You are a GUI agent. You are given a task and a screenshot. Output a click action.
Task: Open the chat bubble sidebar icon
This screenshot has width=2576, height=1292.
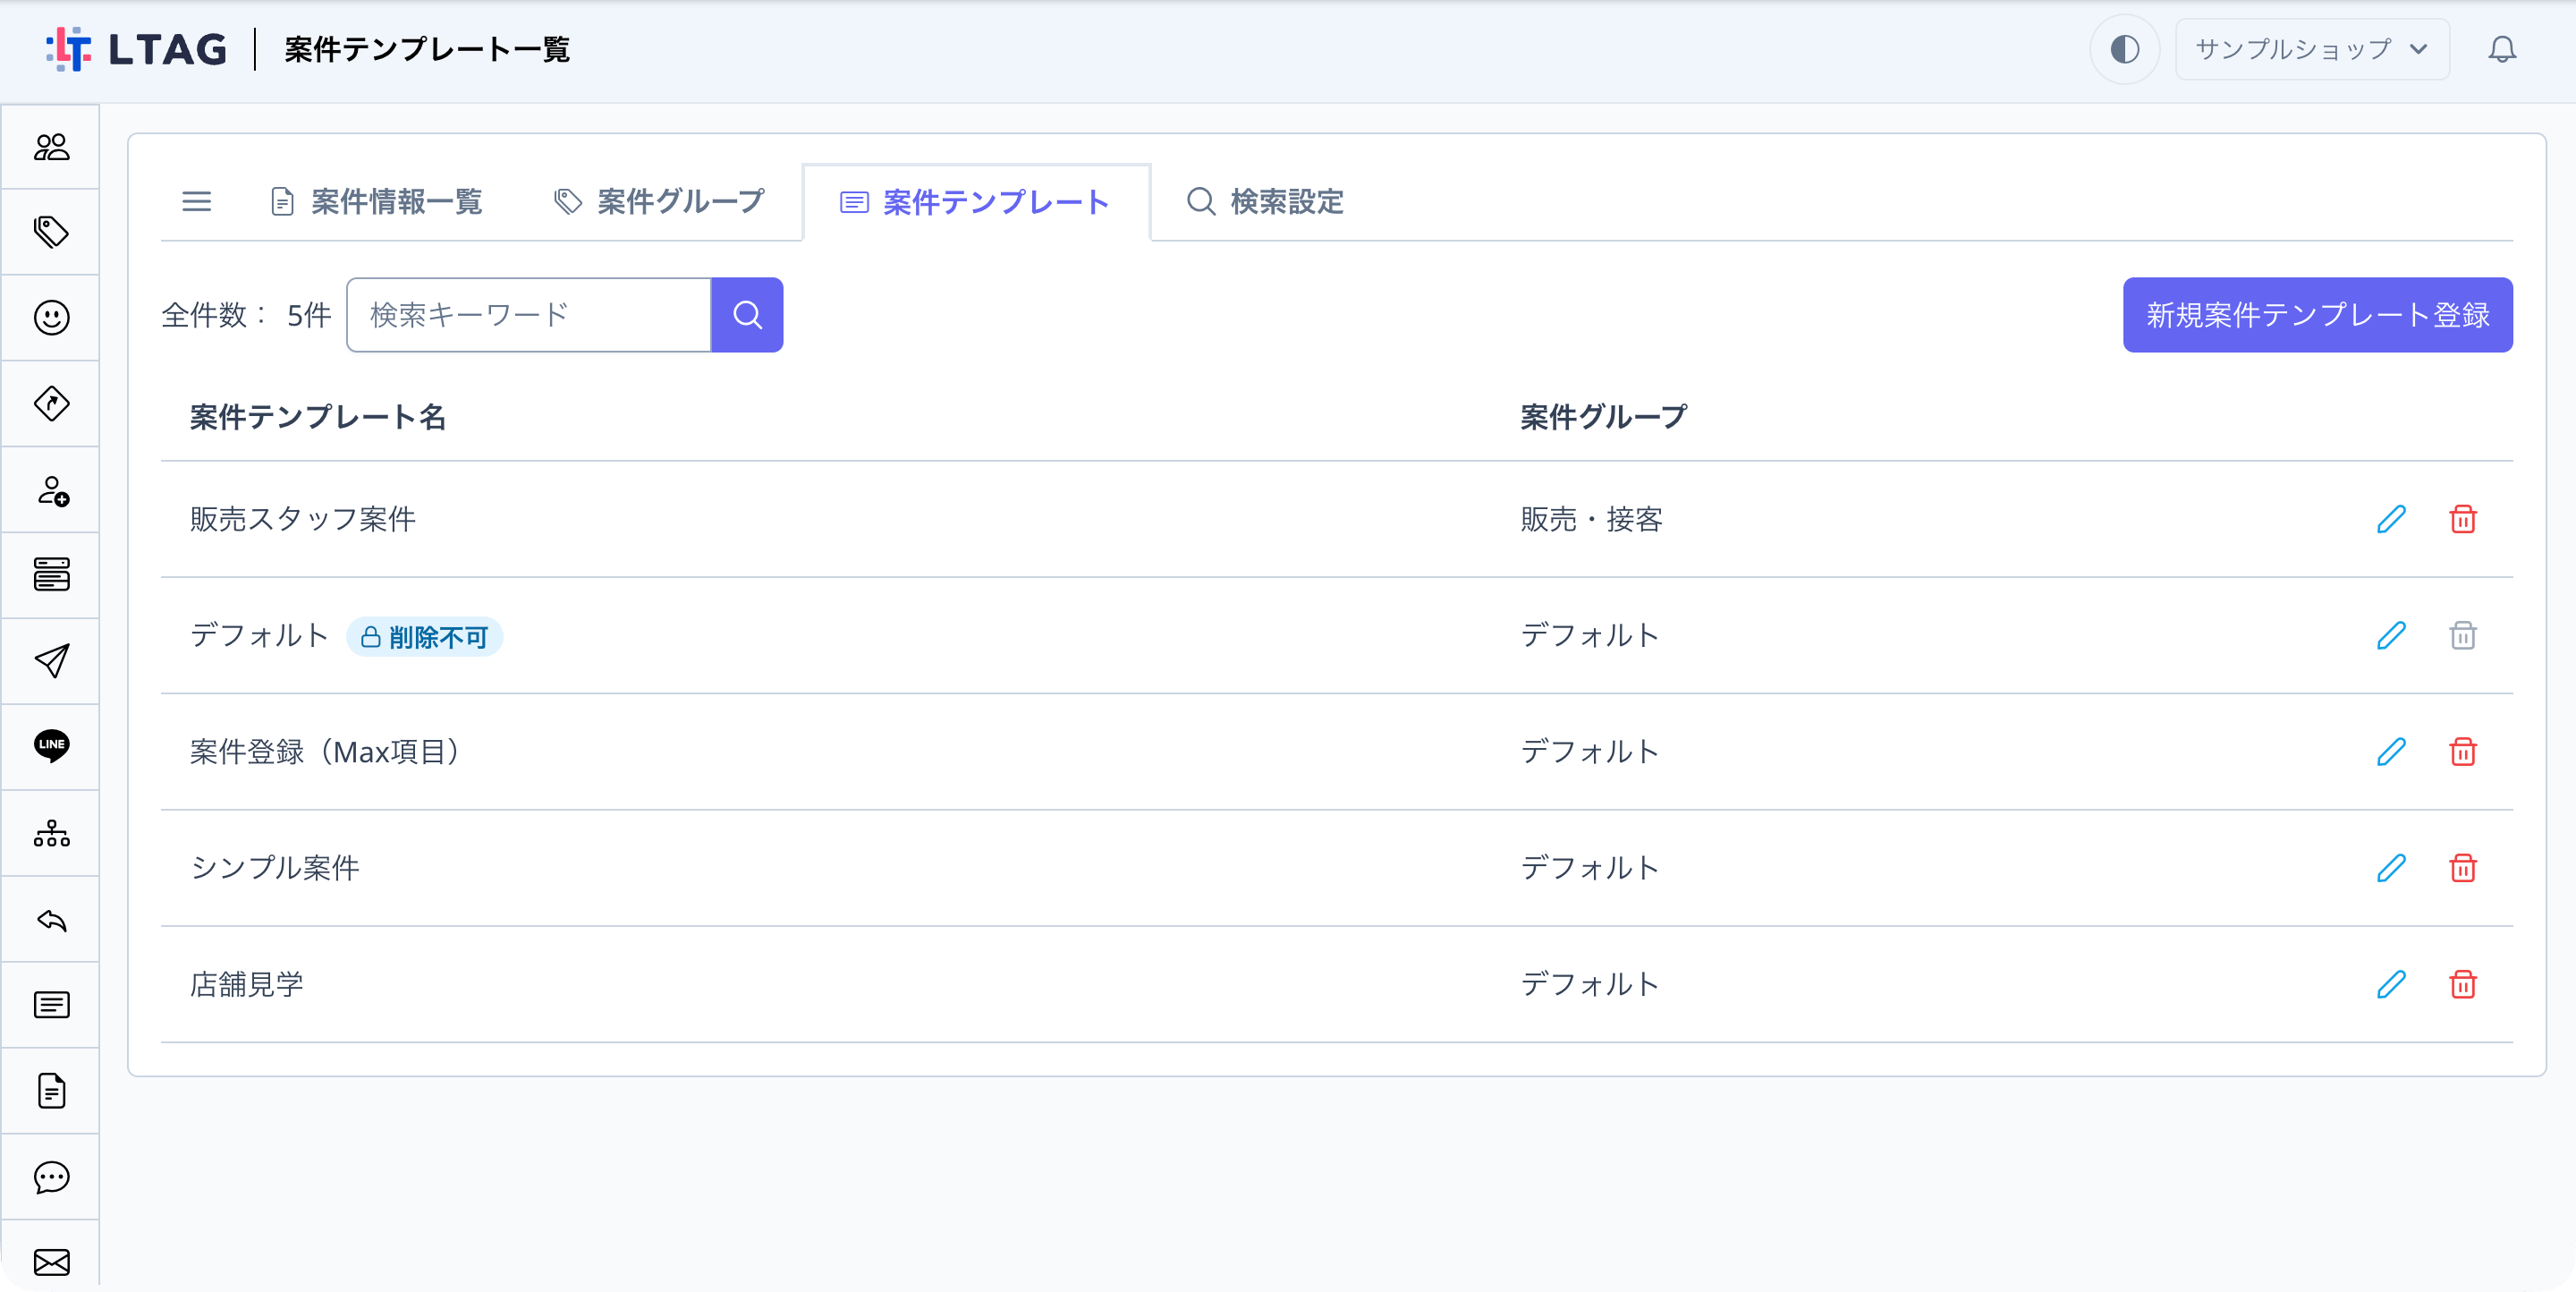51,1177
